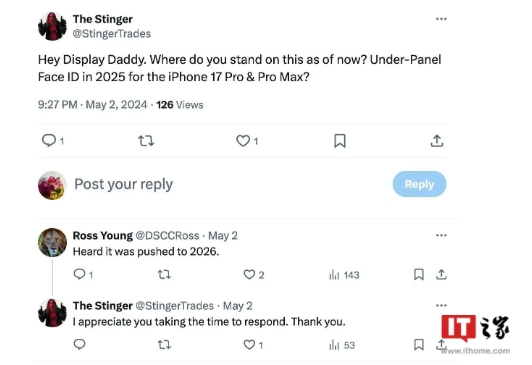The height and width of the screenshot is (365, 532).
Task: View analytics showing 143 views
Action: (x=344, y=275)
